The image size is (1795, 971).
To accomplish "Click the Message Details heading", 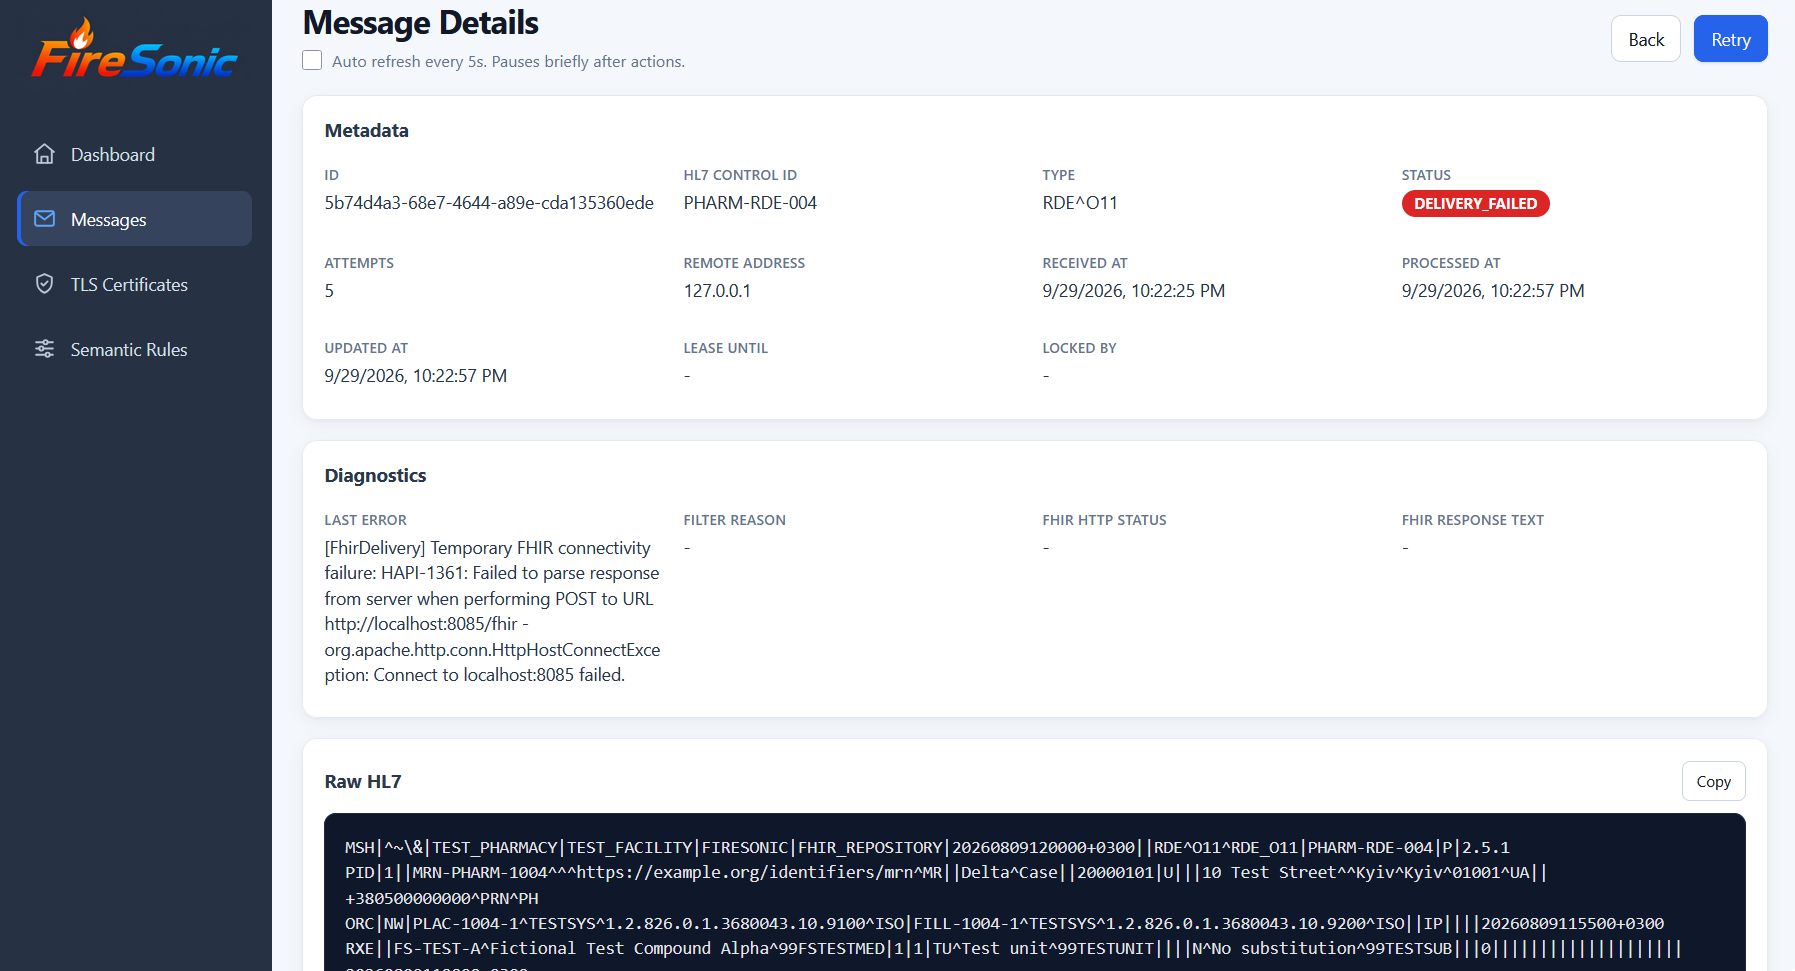I will coord(420,22).
